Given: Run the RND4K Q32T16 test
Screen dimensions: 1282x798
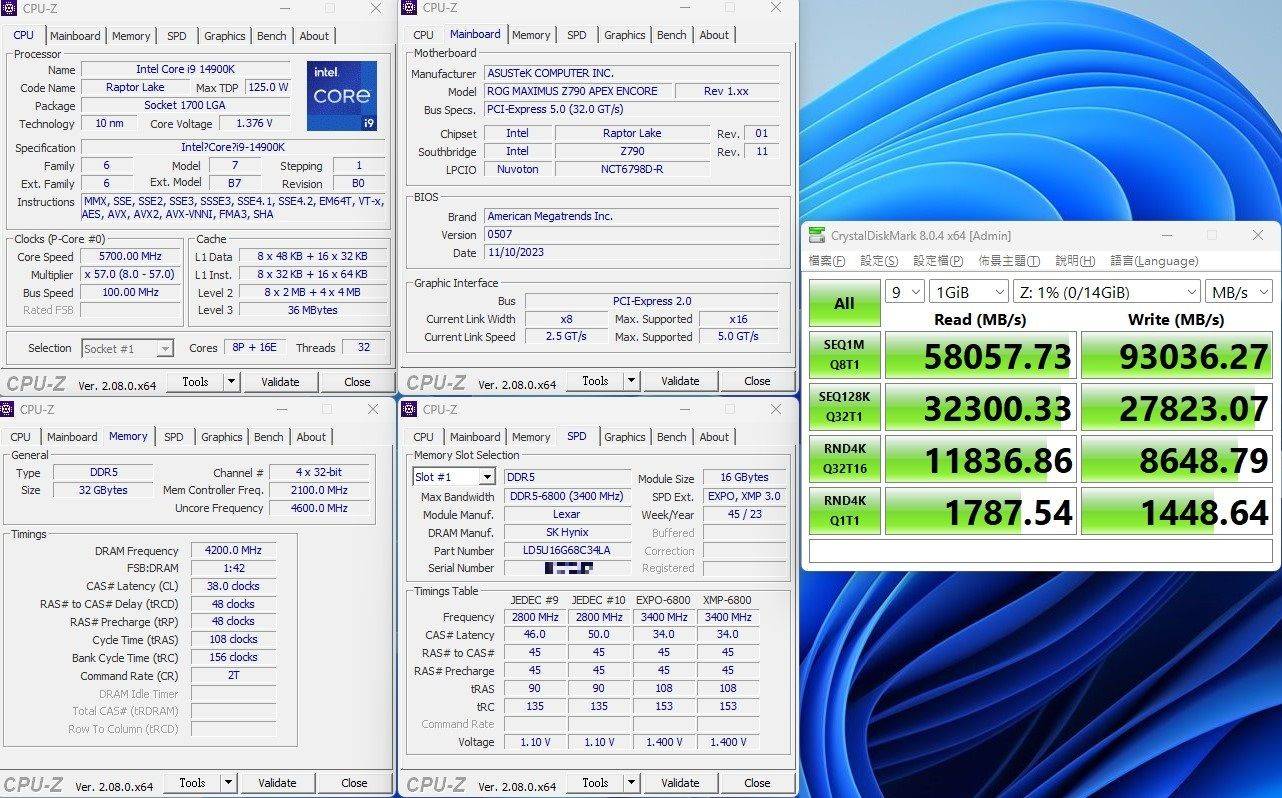Looking at the screenshot, I should click(x=844, y=460).
